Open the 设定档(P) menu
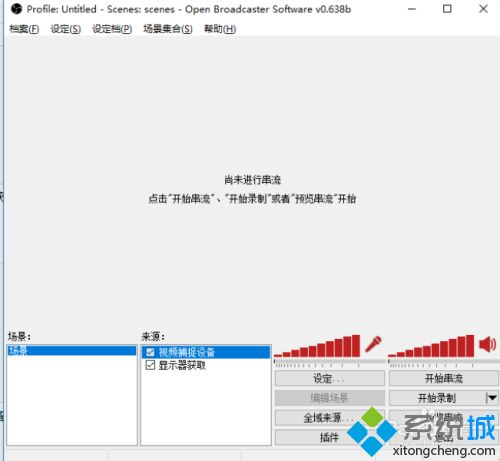This screenshot has height=461, width=500. [x=112, y=29]
